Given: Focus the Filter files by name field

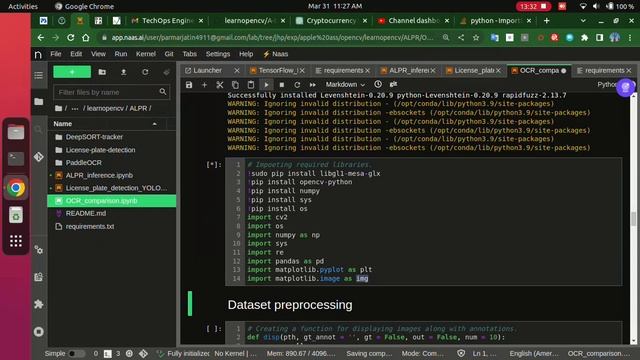Looking at the screenshot, I should [111, 92].
